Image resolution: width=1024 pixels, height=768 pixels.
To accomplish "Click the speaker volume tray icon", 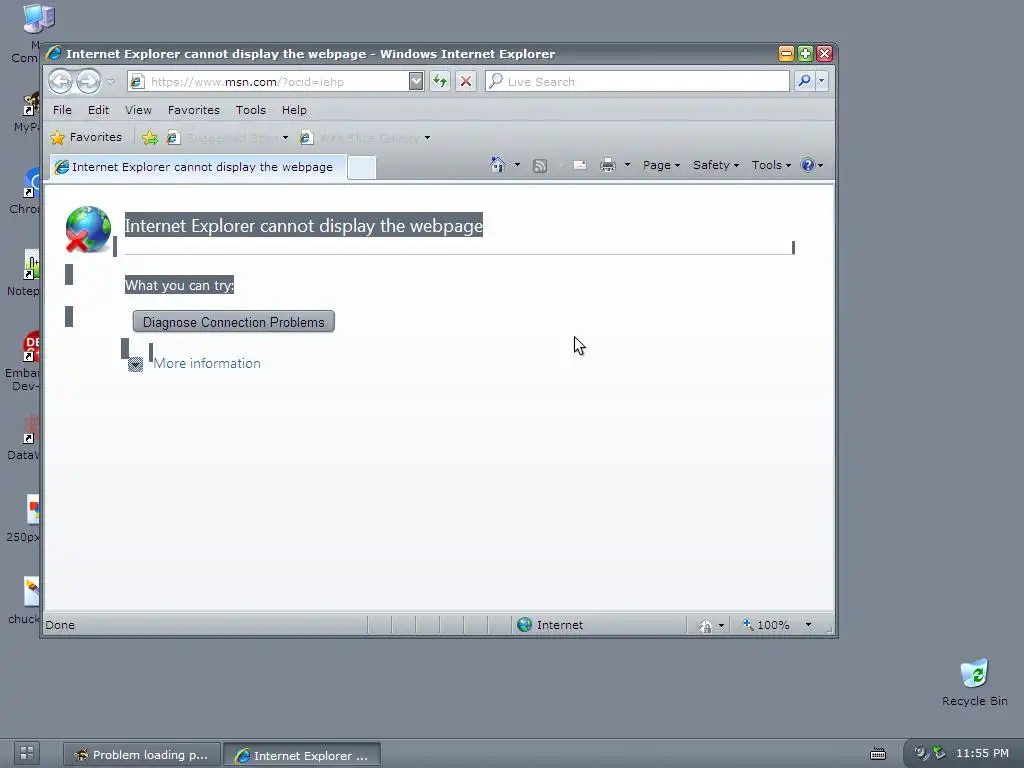I will (x=921, y=753).
